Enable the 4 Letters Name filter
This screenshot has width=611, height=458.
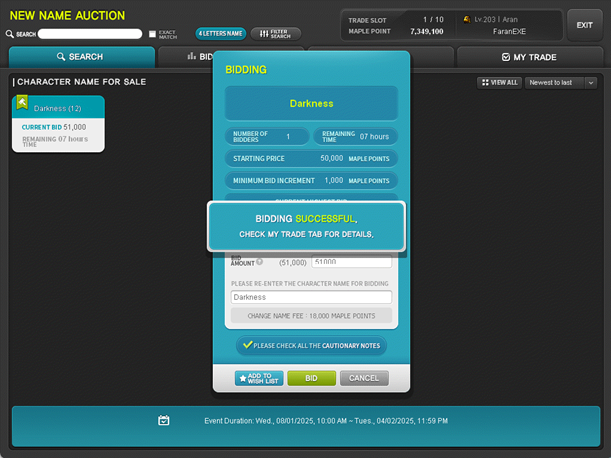(x=221, y=34)
